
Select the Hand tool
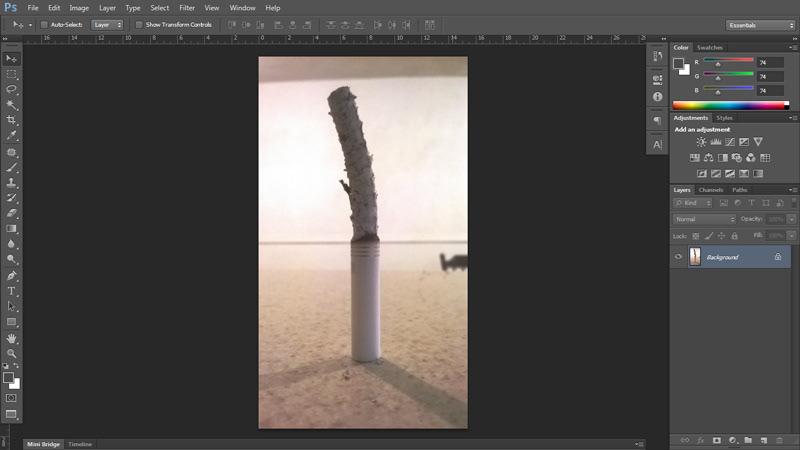coord(12,338)
